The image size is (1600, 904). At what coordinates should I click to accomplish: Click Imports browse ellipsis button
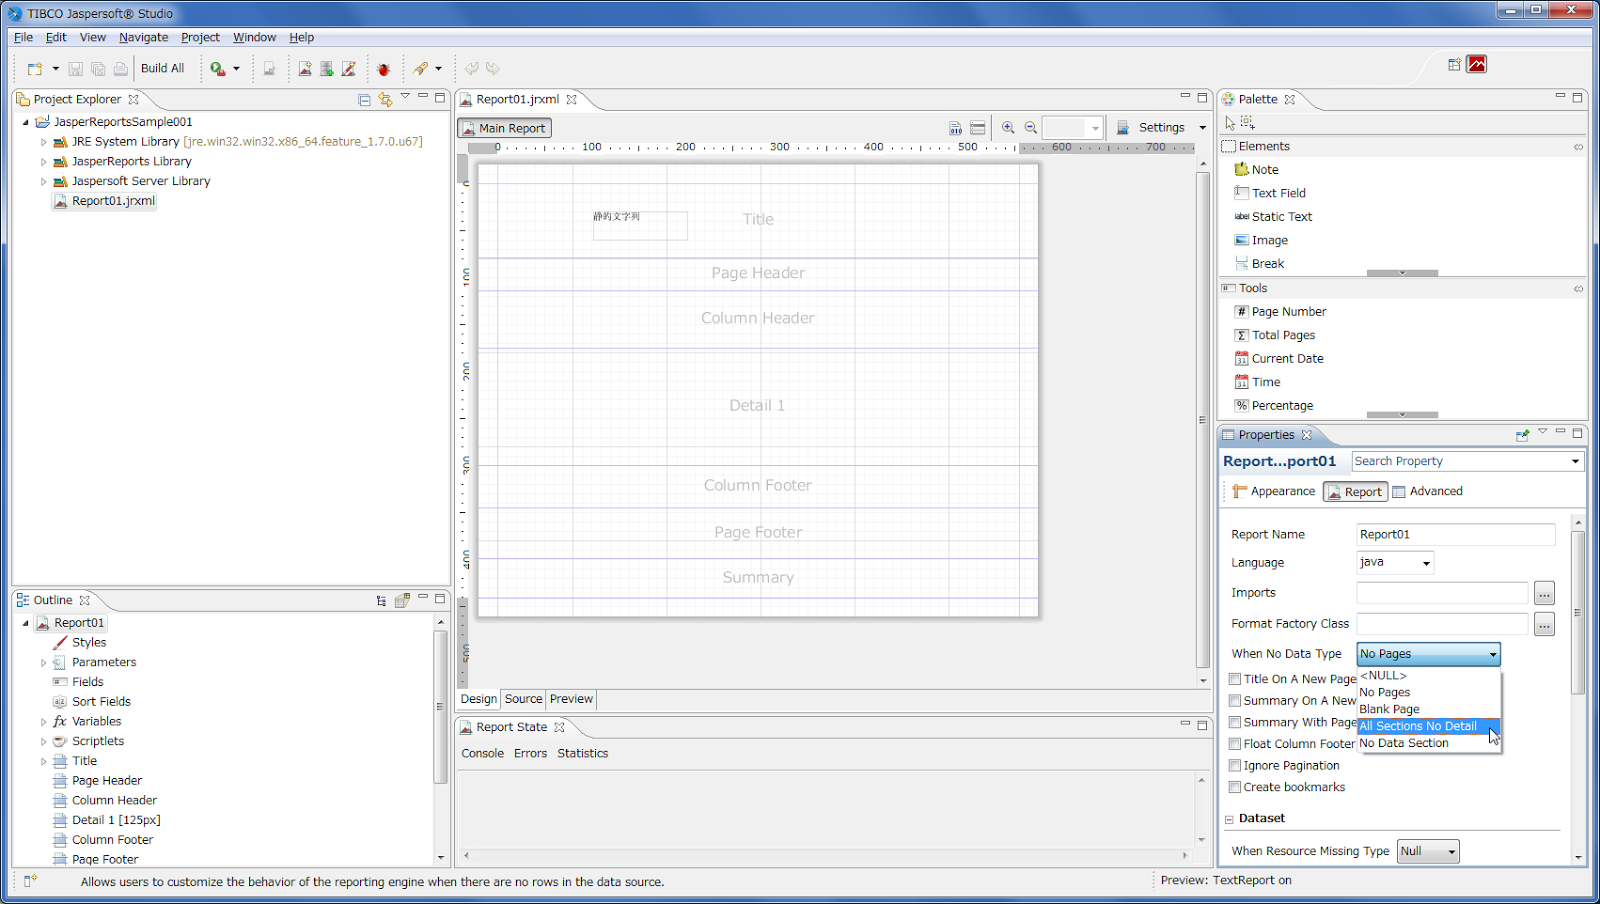[x=1545, y=594]
